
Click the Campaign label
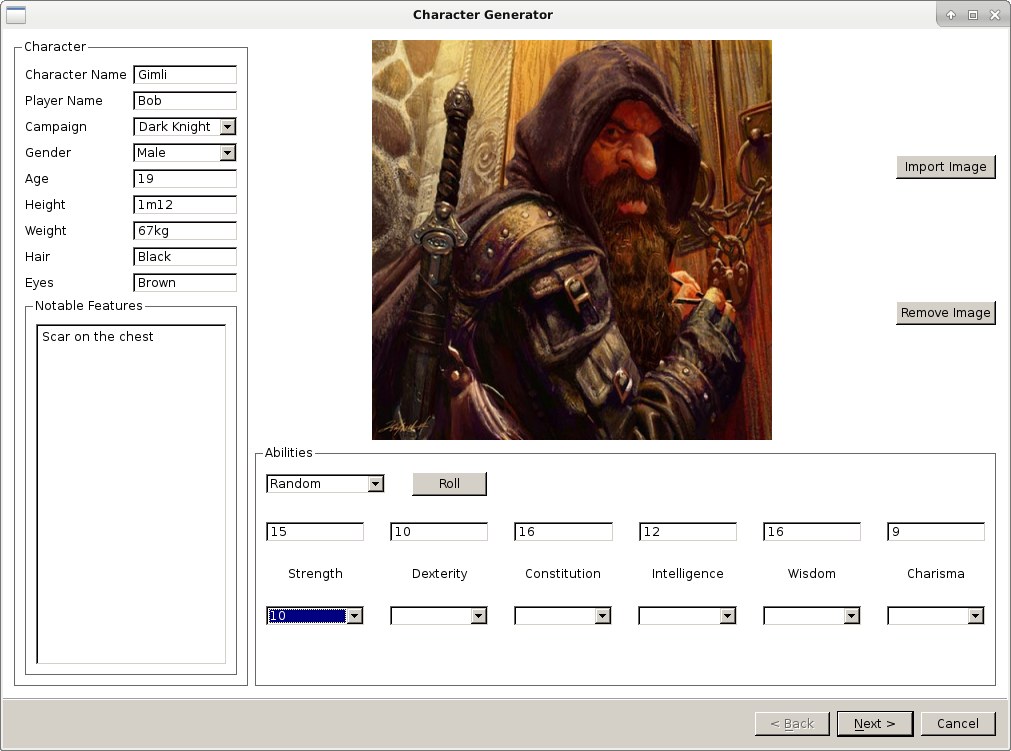(55, 127)
